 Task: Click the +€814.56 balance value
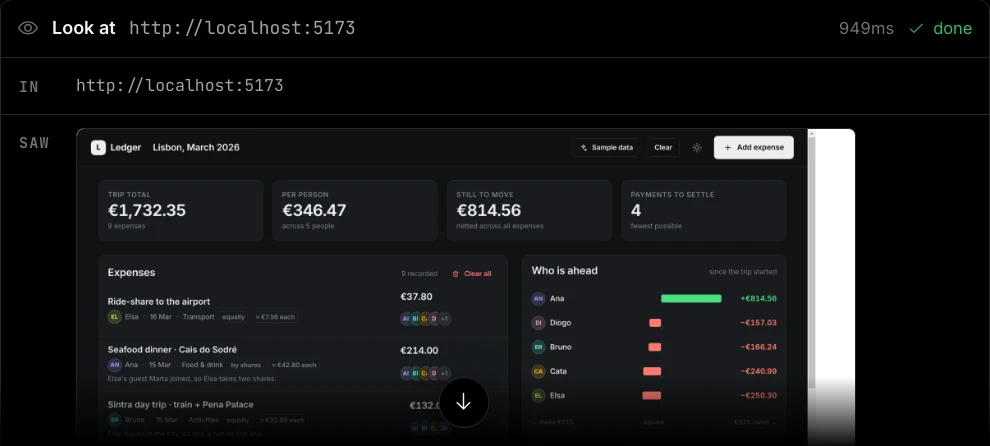[758, 299]
